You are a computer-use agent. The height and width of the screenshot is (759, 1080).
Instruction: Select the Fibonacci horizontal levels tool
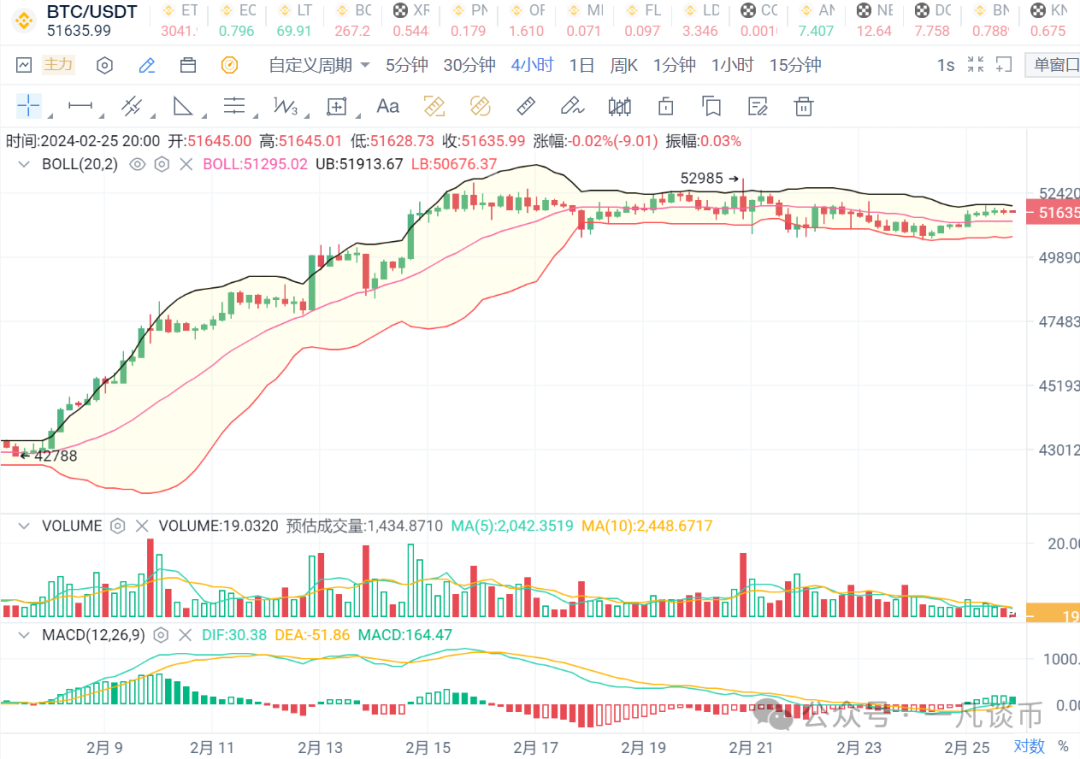click(x=234, y=106)
